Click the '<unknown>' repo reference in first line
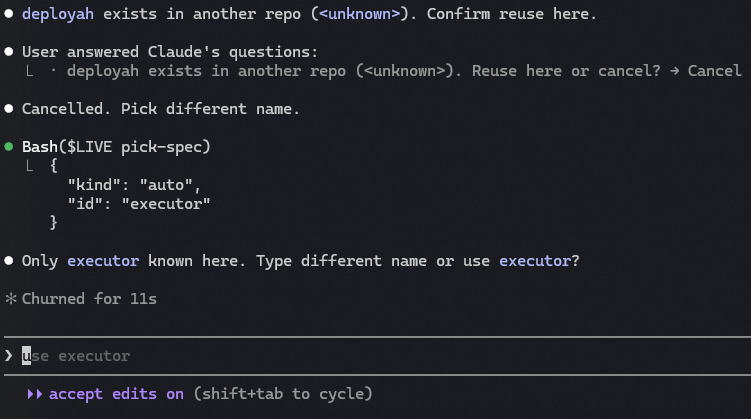This screenshot has height=419, width=751. 359,14
